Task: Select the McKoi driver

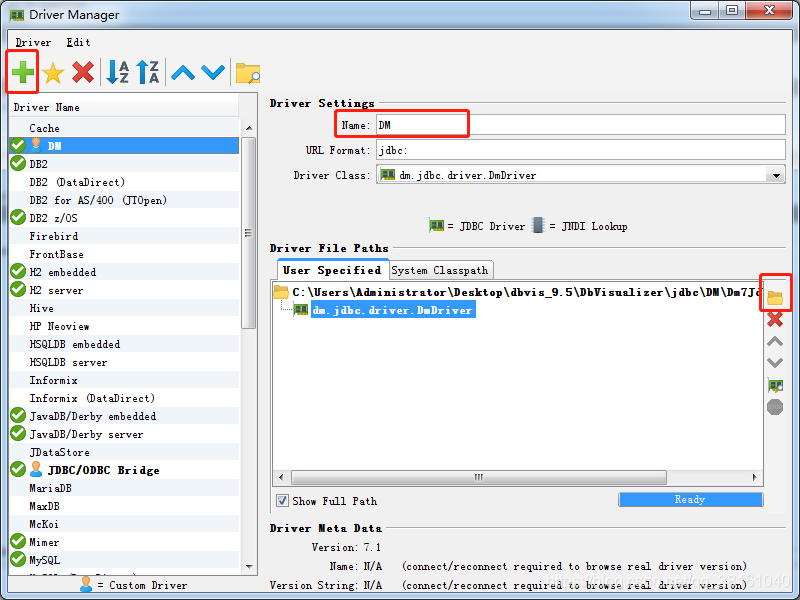Action: 124,524
